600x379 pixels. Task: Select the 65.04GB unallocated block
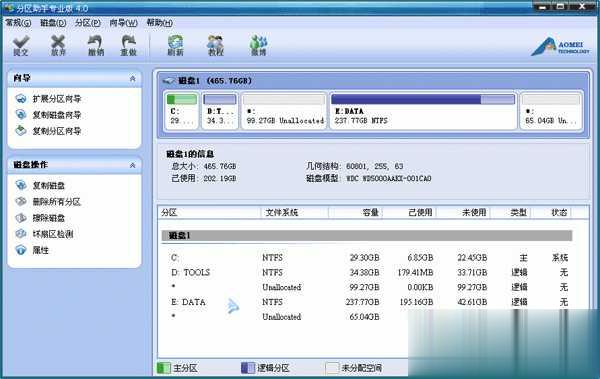(551, 110)
